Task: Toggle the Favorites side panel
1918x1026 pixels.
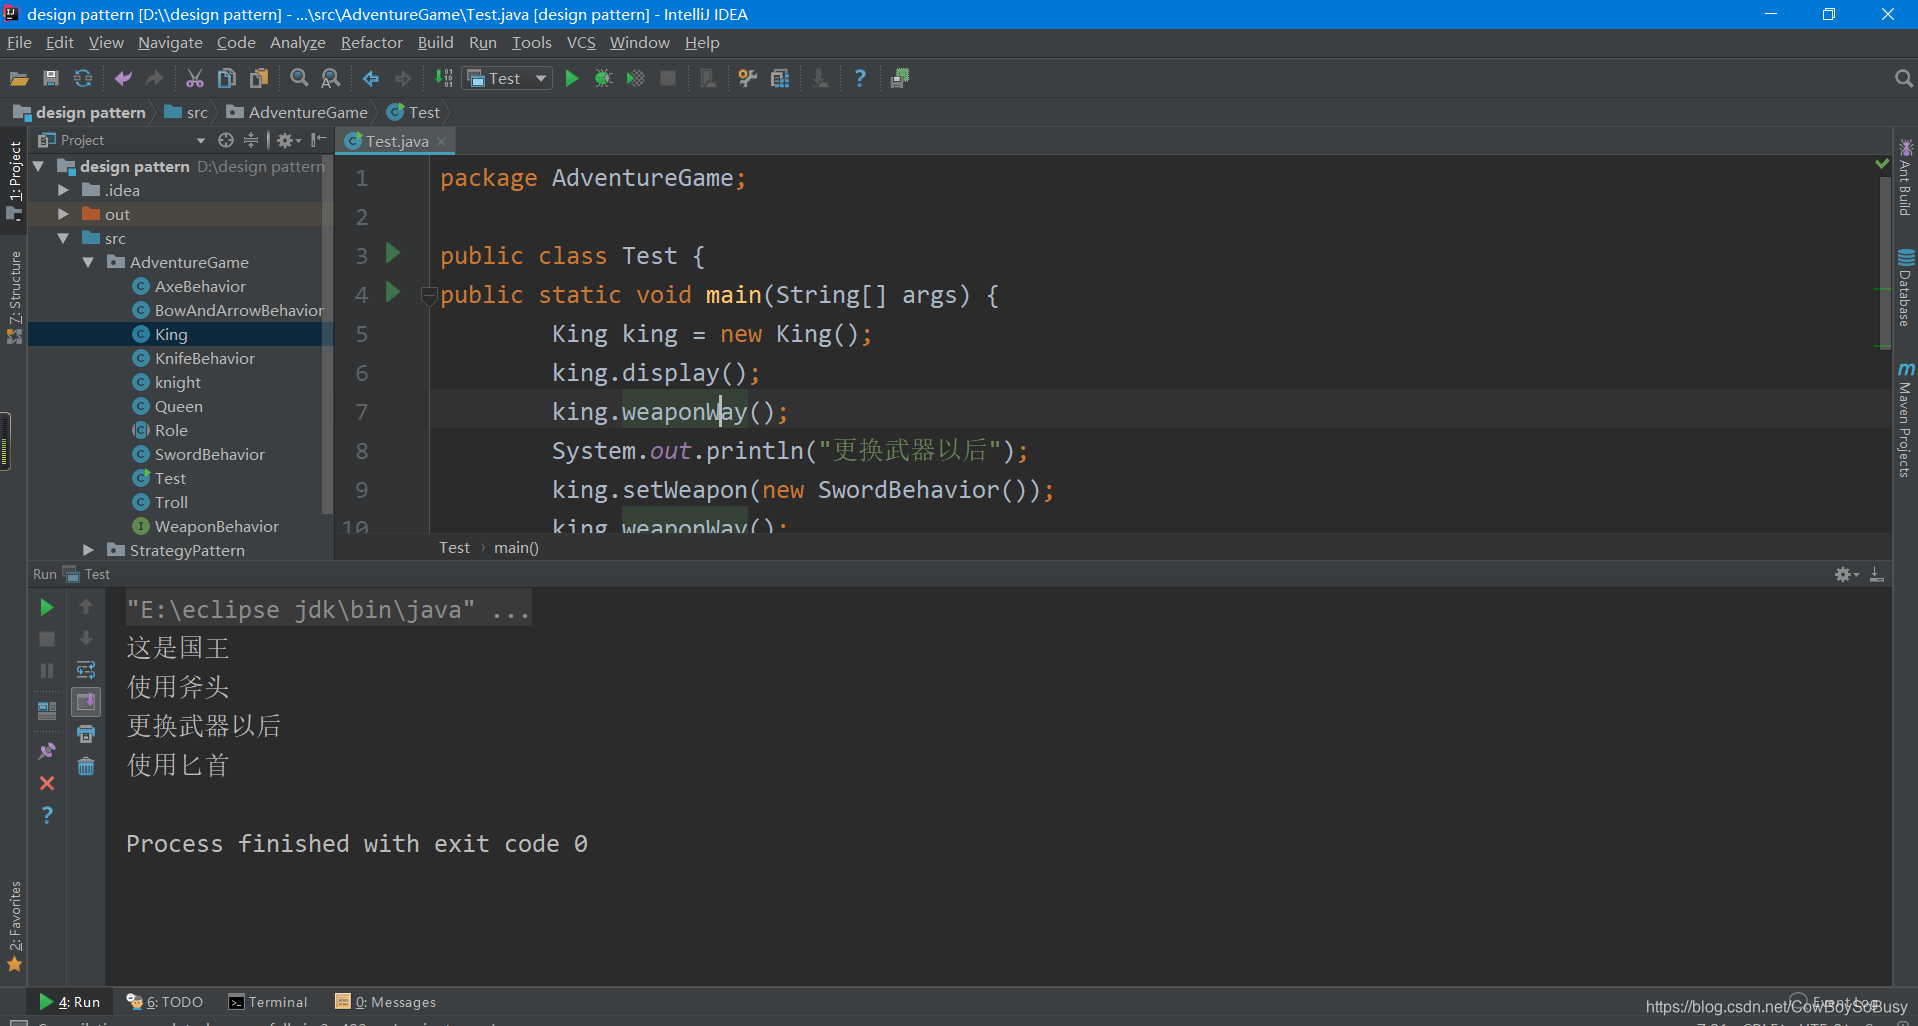Action: point(14,925)
